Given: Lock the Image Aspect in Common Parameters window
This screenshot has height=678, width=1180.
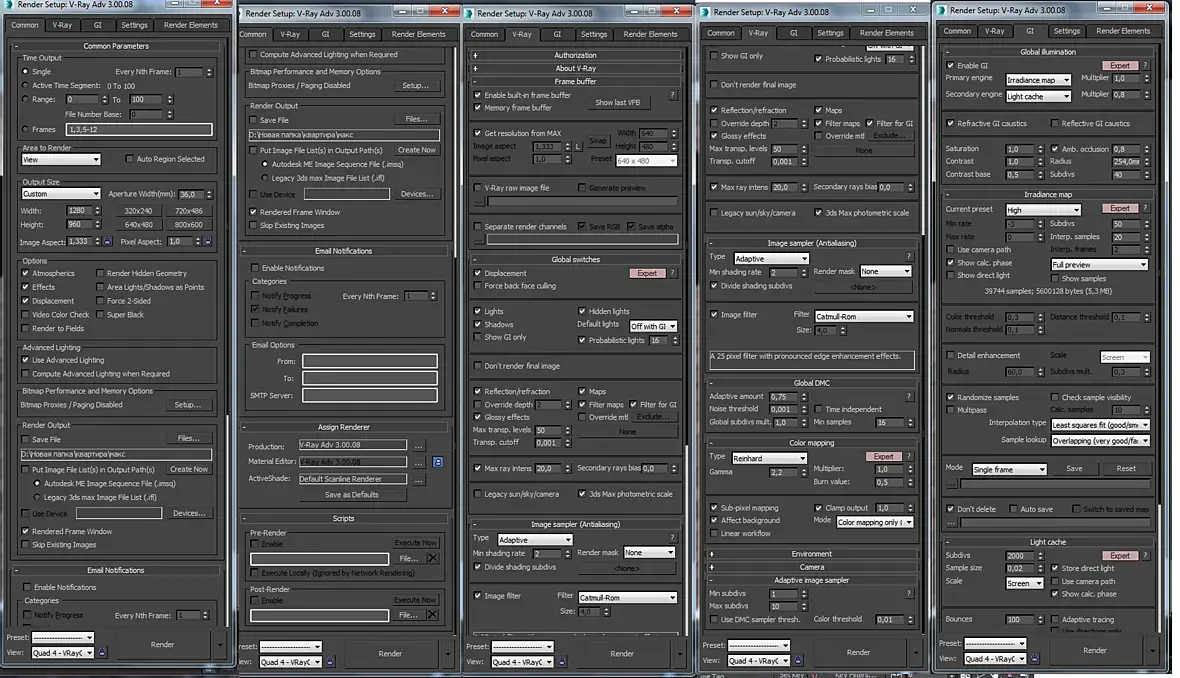Looking at the screenshot, I should (108, 242).
